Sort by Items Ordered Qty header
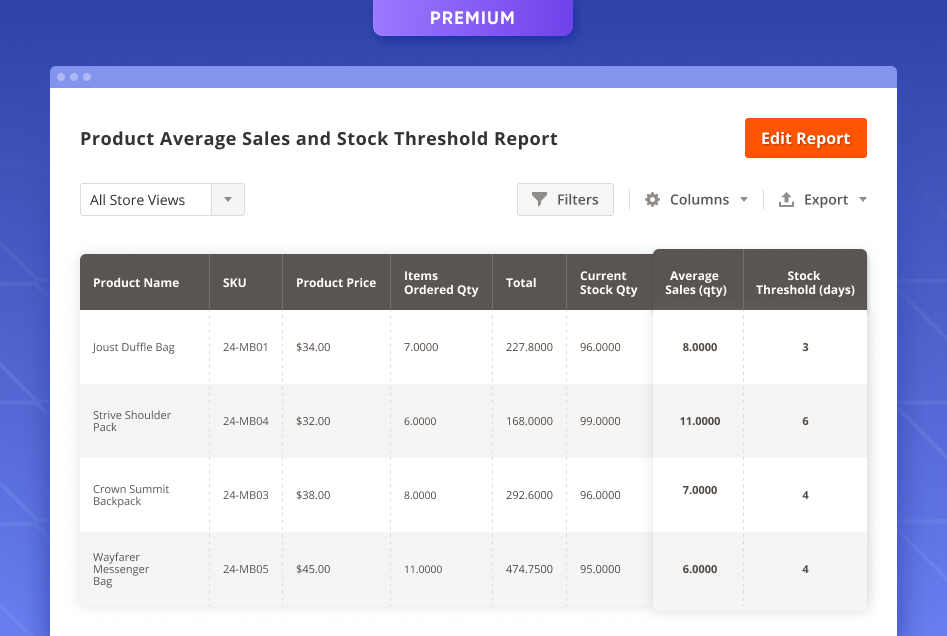The width and height of the screenshot is (947, 636). coord(441,283)
